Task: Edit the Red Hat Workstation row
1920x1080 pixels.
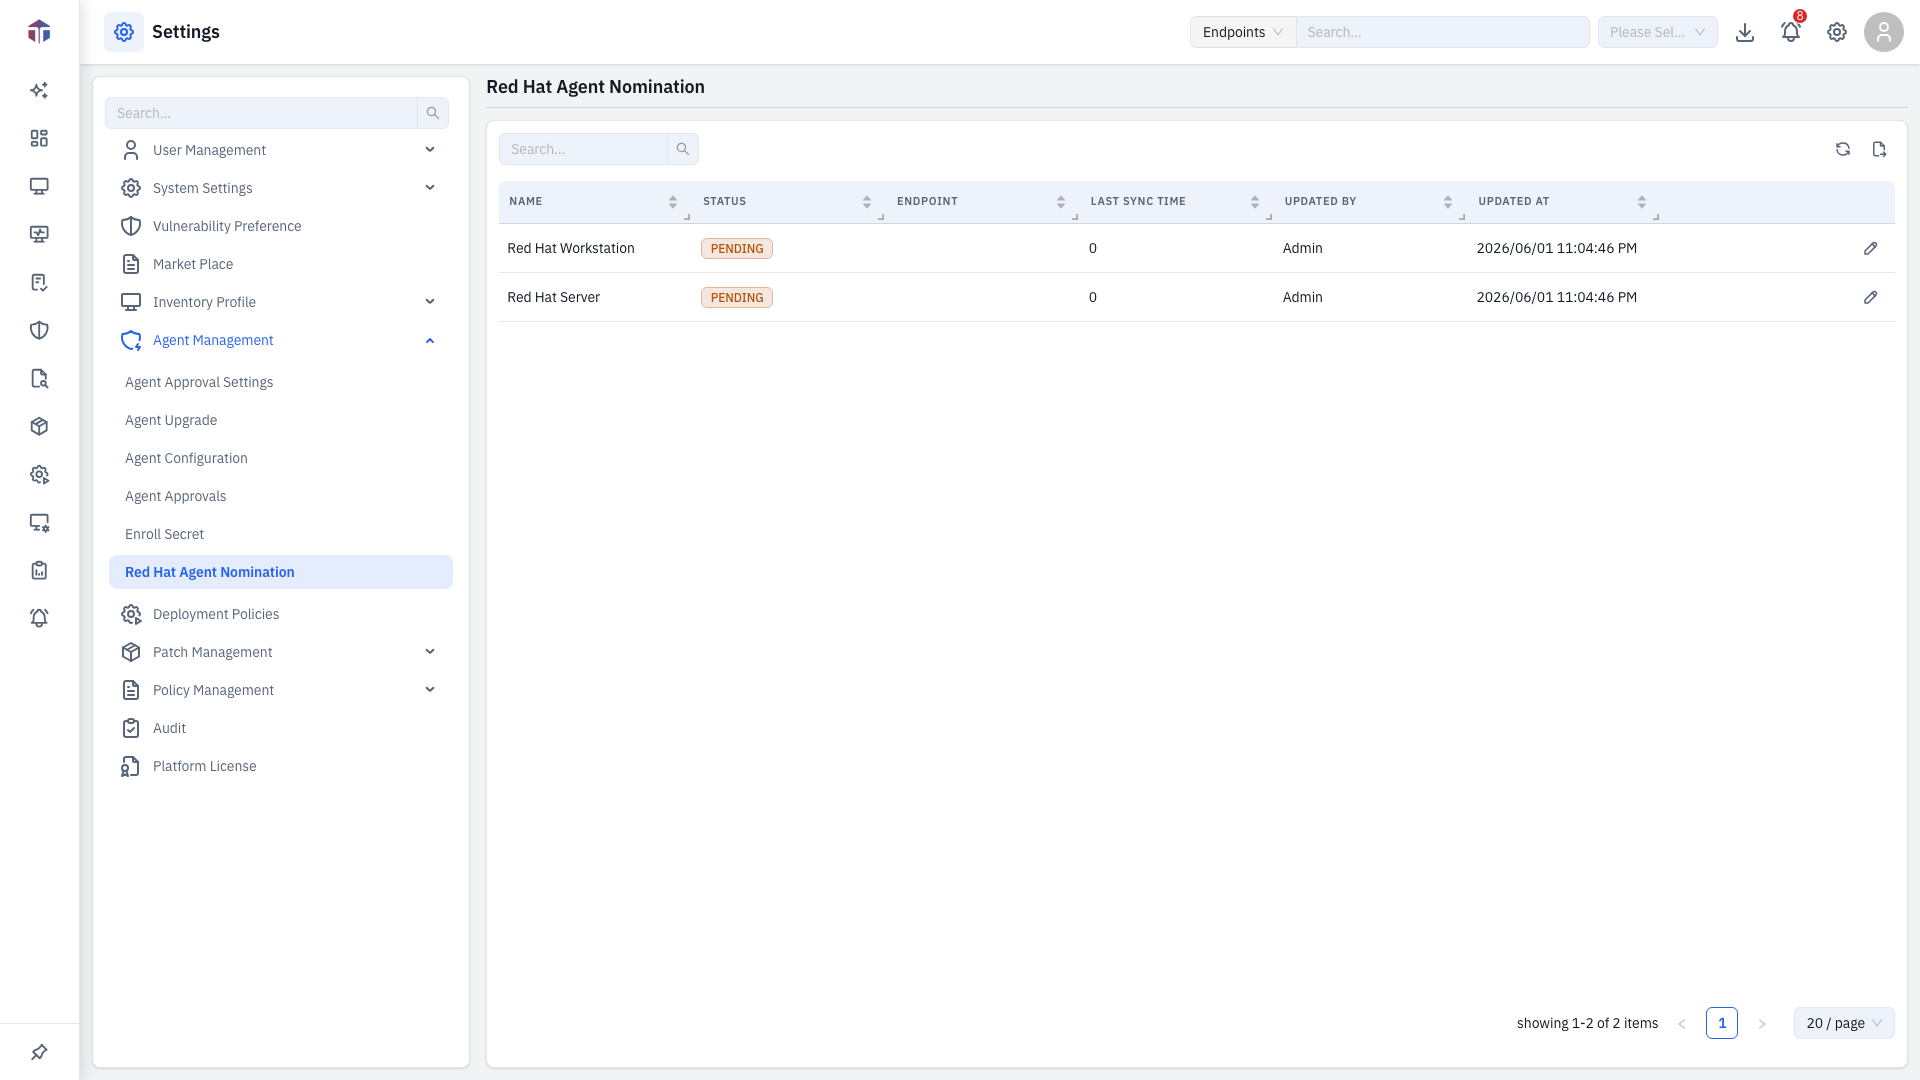Action: (x=1870, y=248)
